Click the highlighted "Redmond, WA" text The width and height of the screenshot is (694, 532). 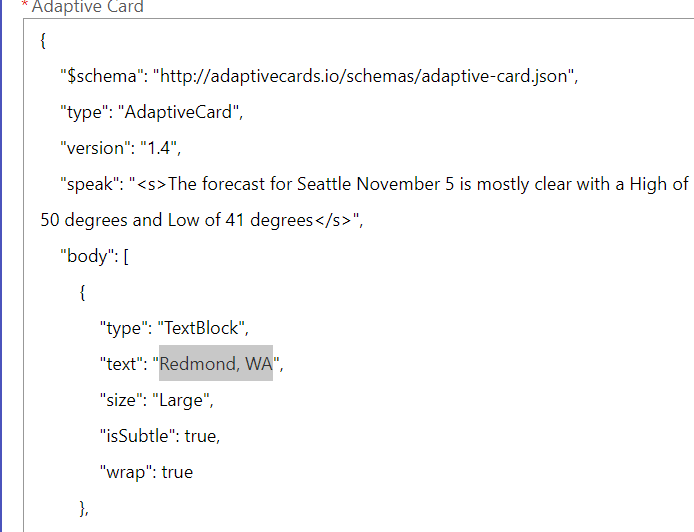click(216, 364)
